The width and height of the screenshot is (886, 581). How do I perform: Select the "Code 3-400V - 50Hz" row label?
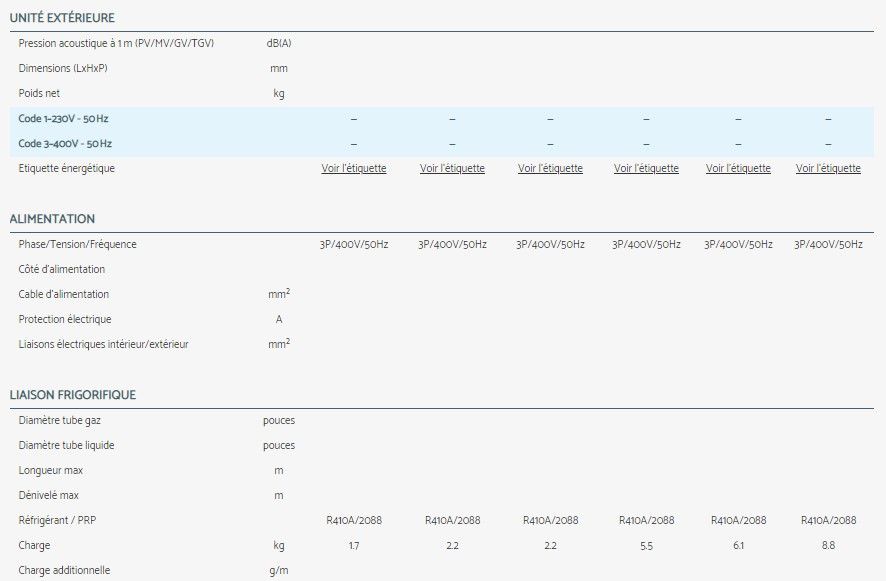65,144
